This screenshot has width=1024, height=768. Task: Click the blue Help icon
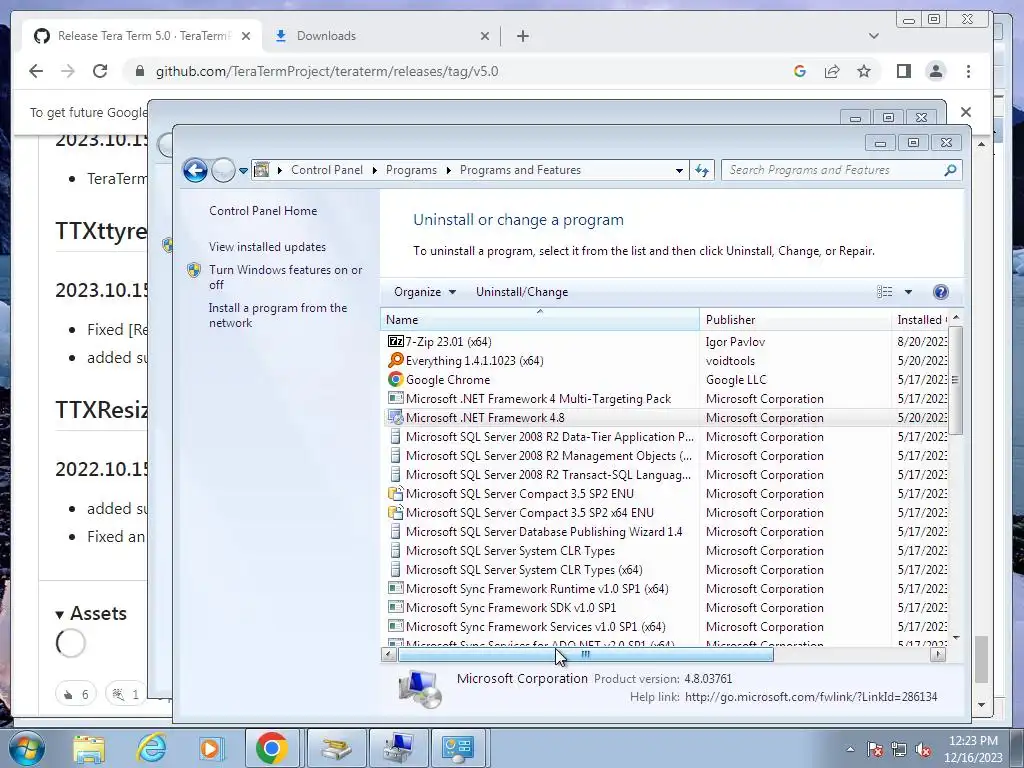coord(940,292)
